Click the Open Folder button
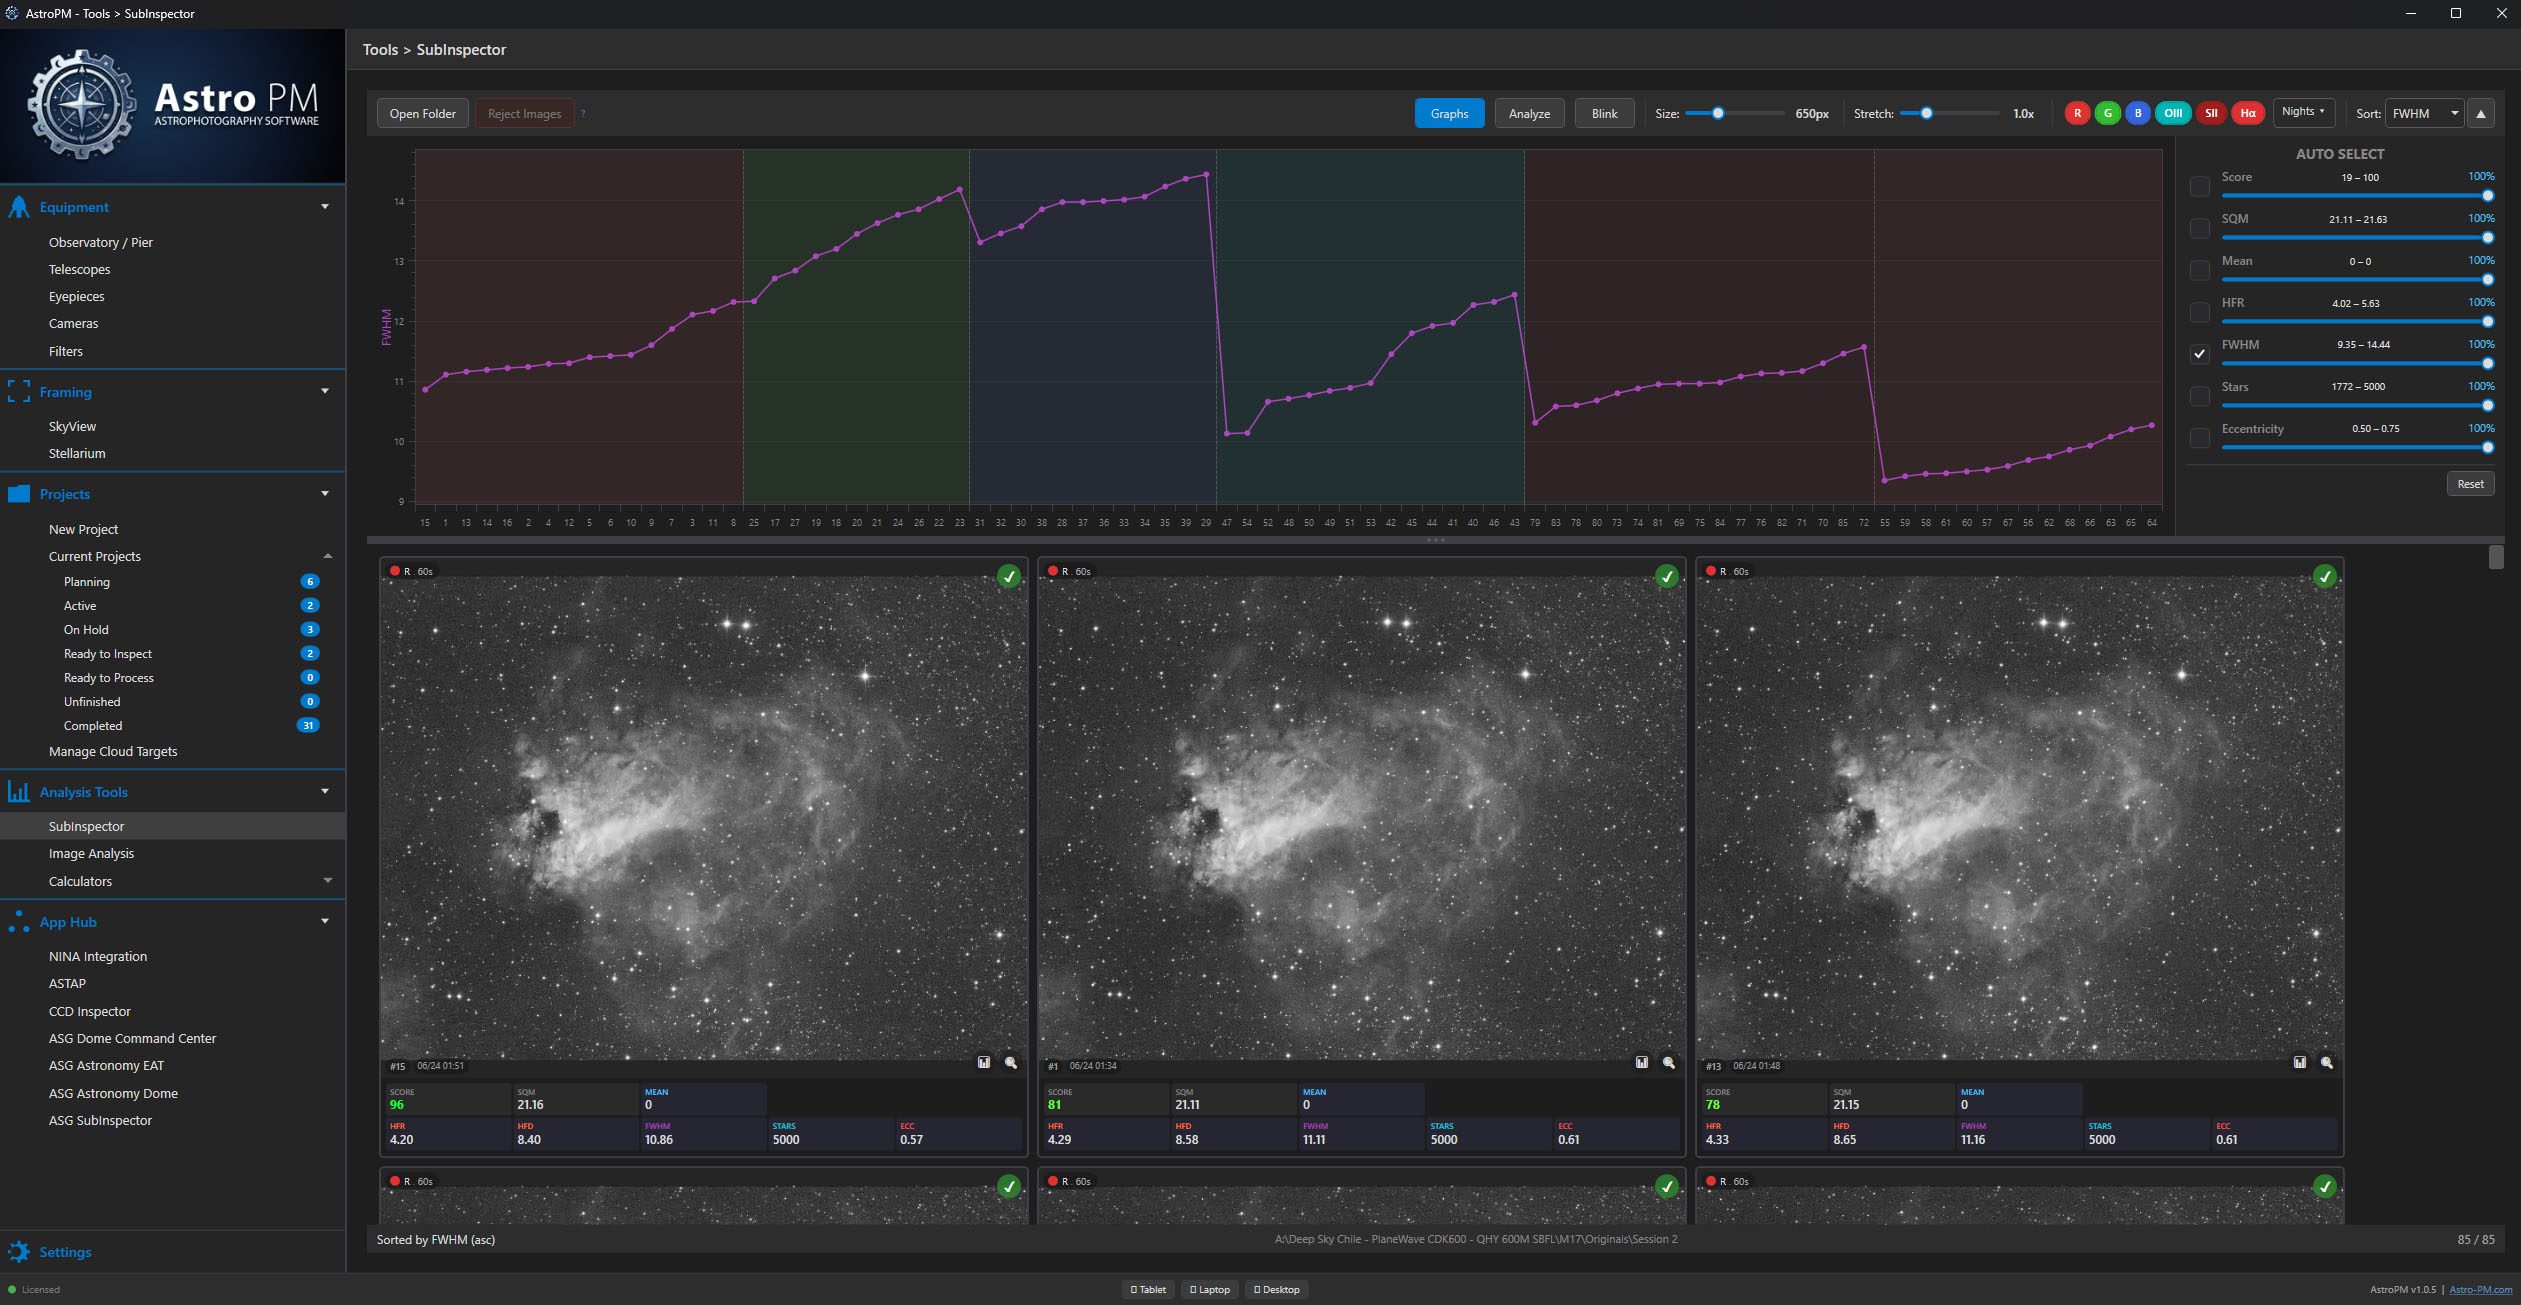Image resolution: width=2521 pixels, height=1305 pixels. (422, 113)
